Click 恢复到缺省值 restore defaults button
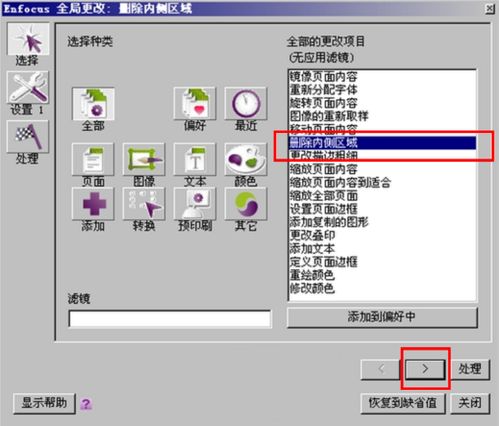This screenshot has height=426, width=499. pyautogui.click(x=403, y=403)
